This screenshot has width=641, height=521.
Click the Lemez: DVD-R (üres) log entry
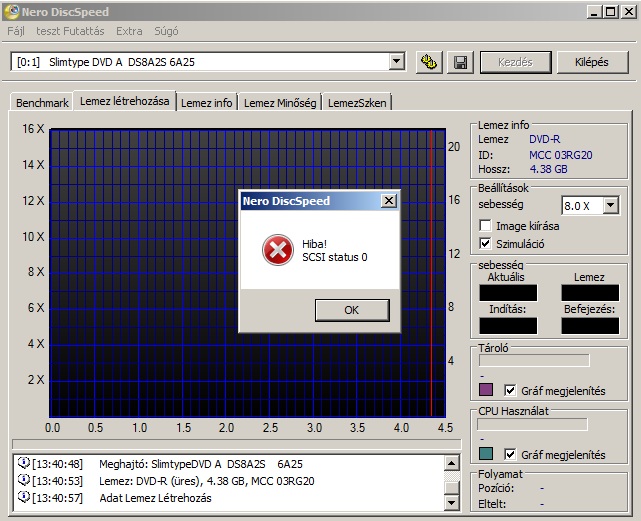pos(207,481)
